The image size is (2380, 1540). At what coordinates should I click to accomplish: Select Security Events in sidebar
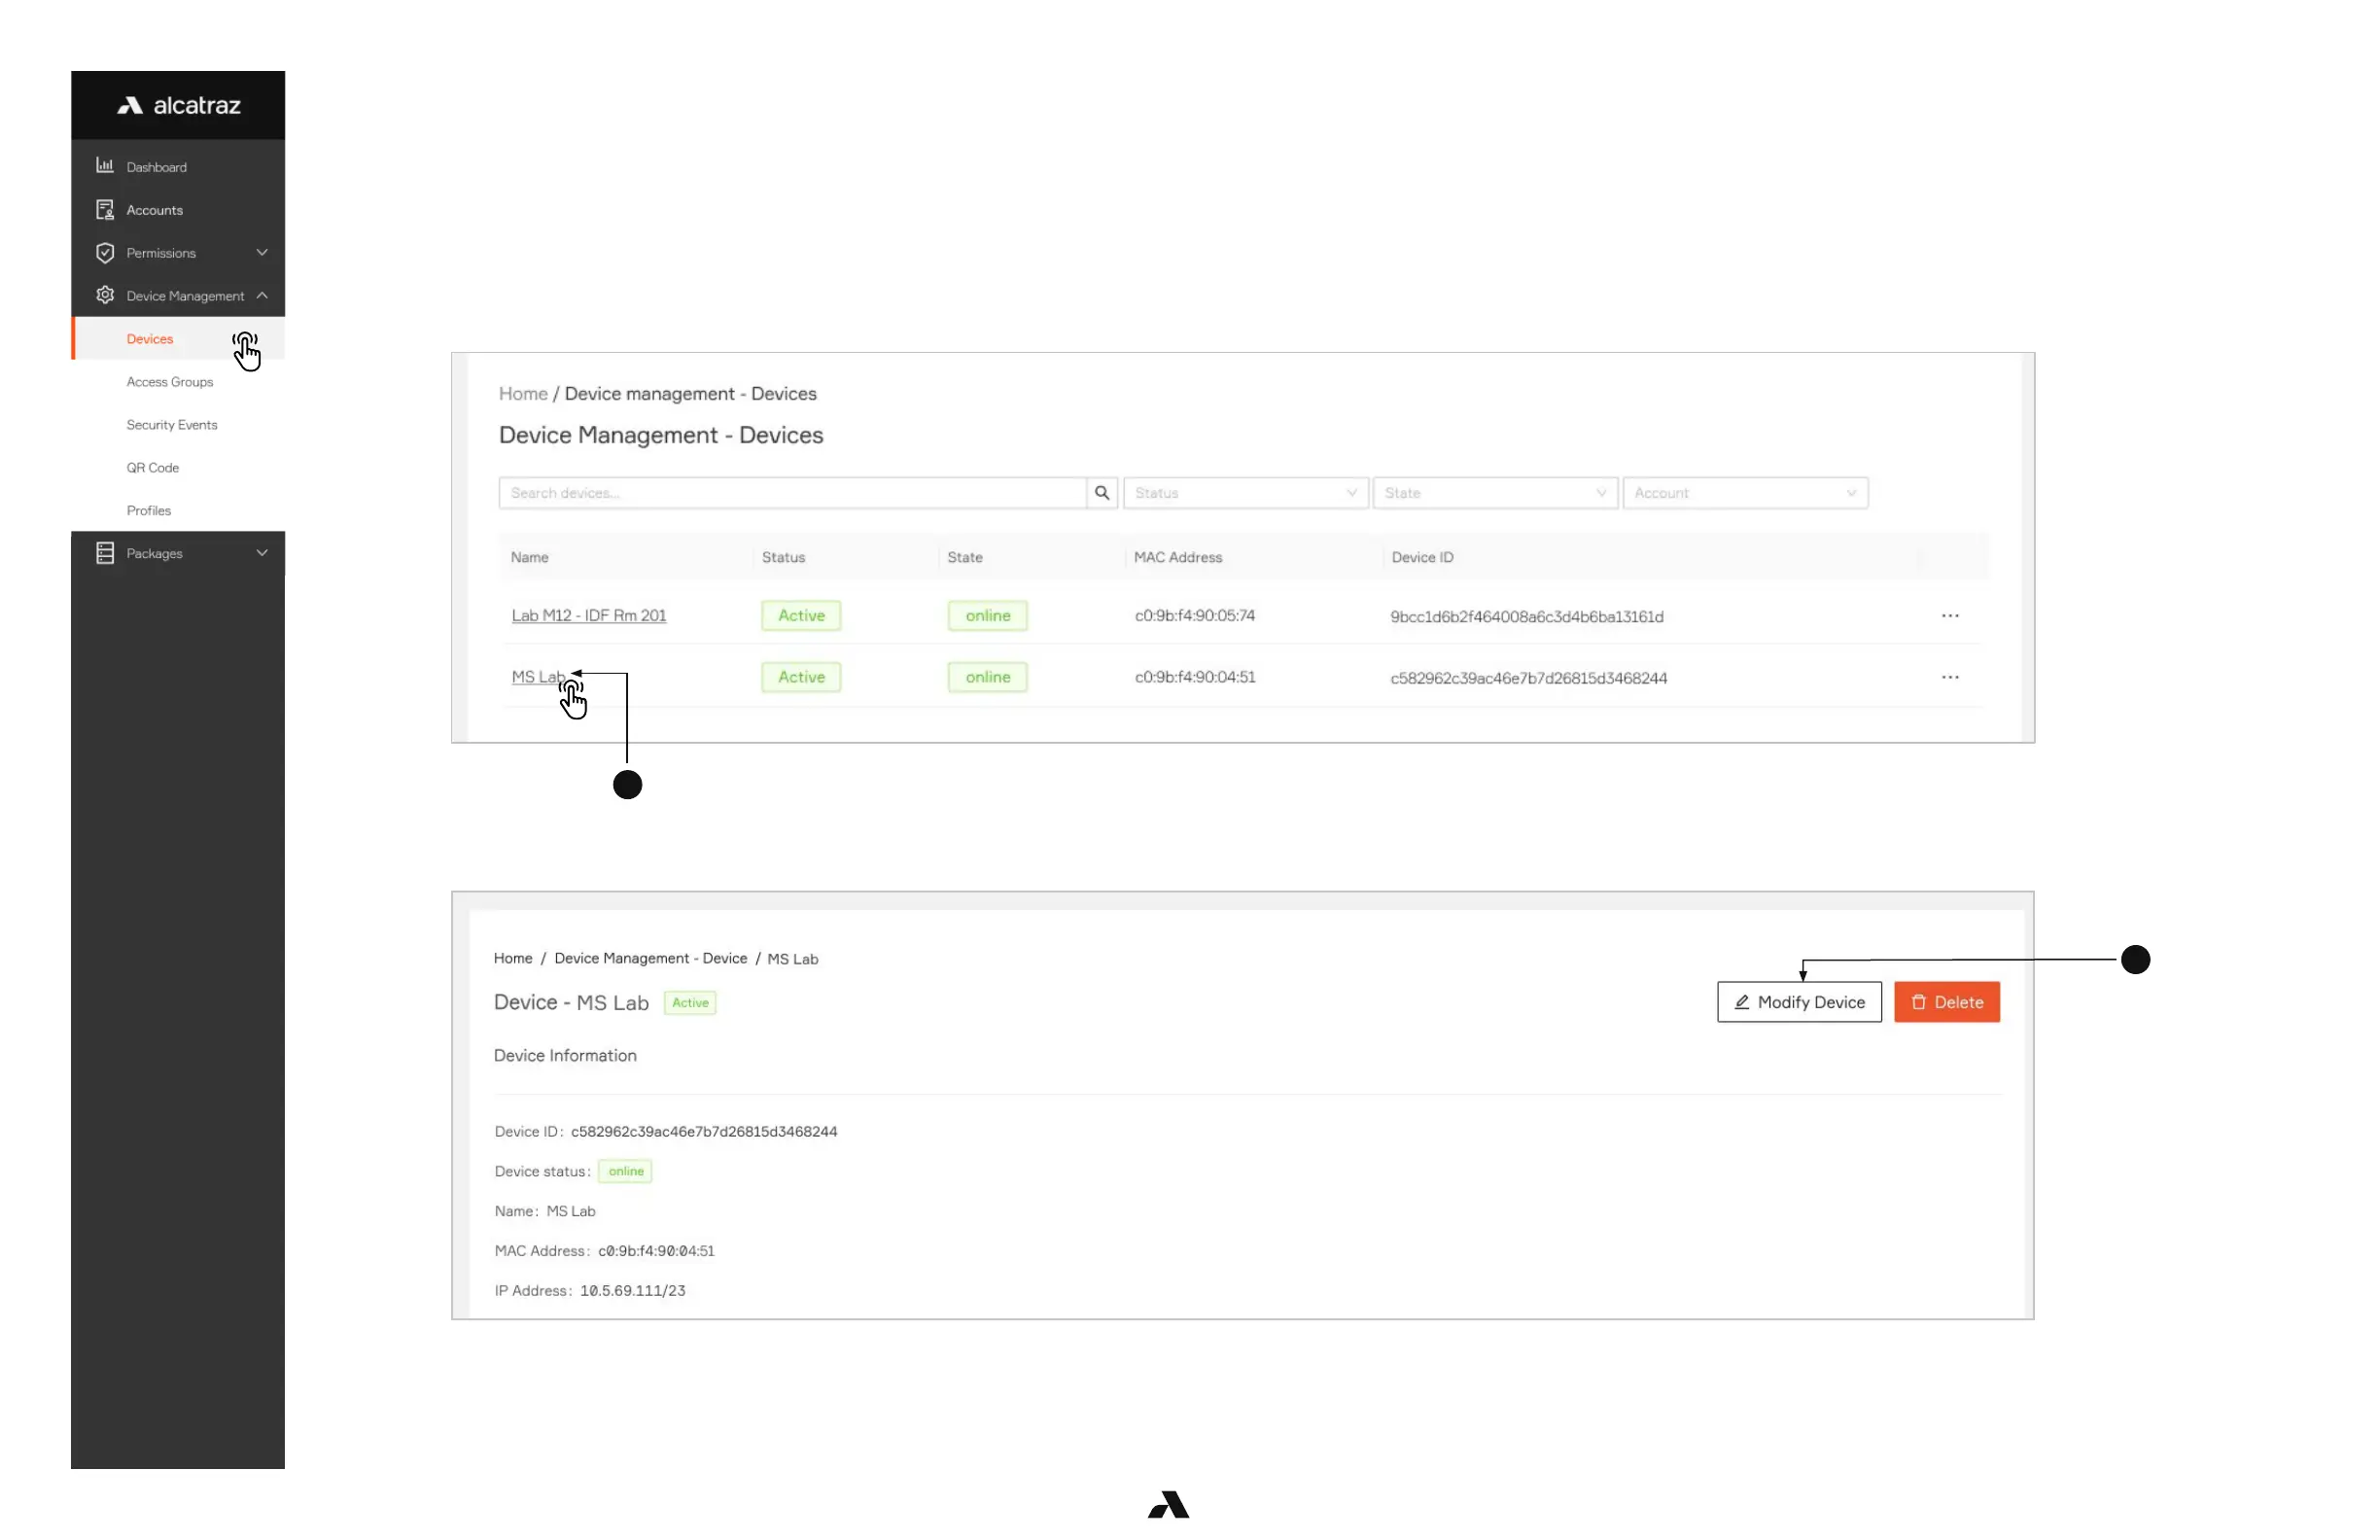(x=172, y=425)
